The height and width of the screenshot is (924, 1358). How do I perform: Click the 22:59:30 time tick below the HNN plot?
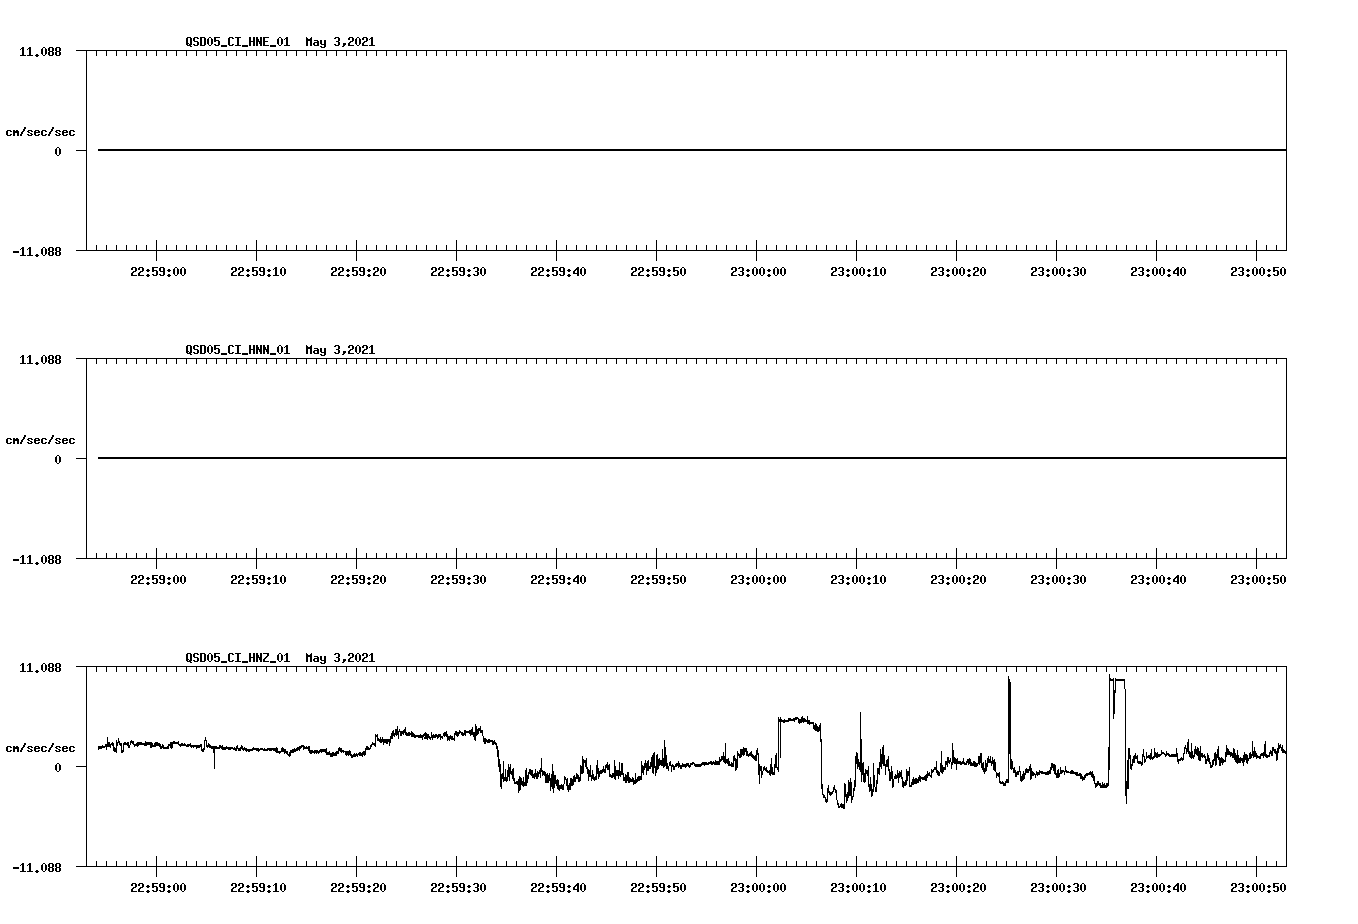tap(458, 577)
